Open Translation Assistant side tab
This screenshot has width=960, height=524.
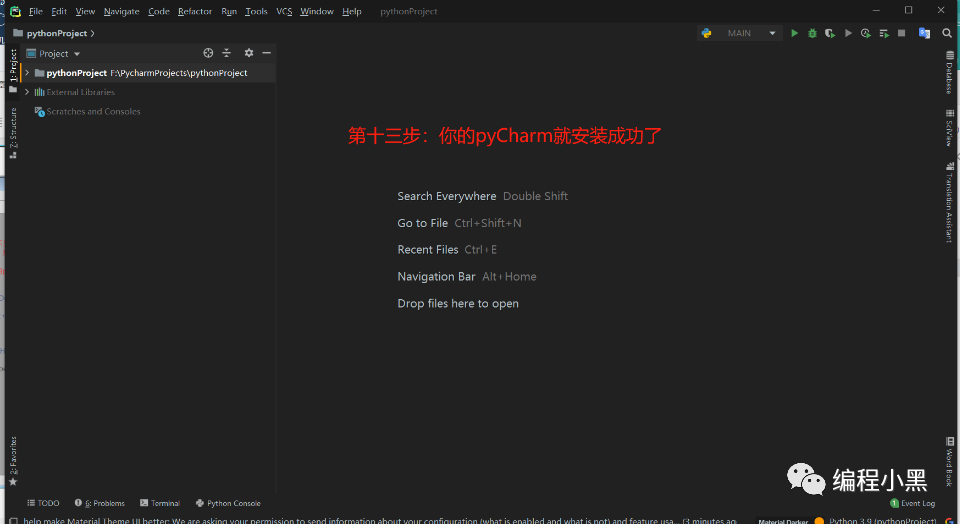coord(950,203)
